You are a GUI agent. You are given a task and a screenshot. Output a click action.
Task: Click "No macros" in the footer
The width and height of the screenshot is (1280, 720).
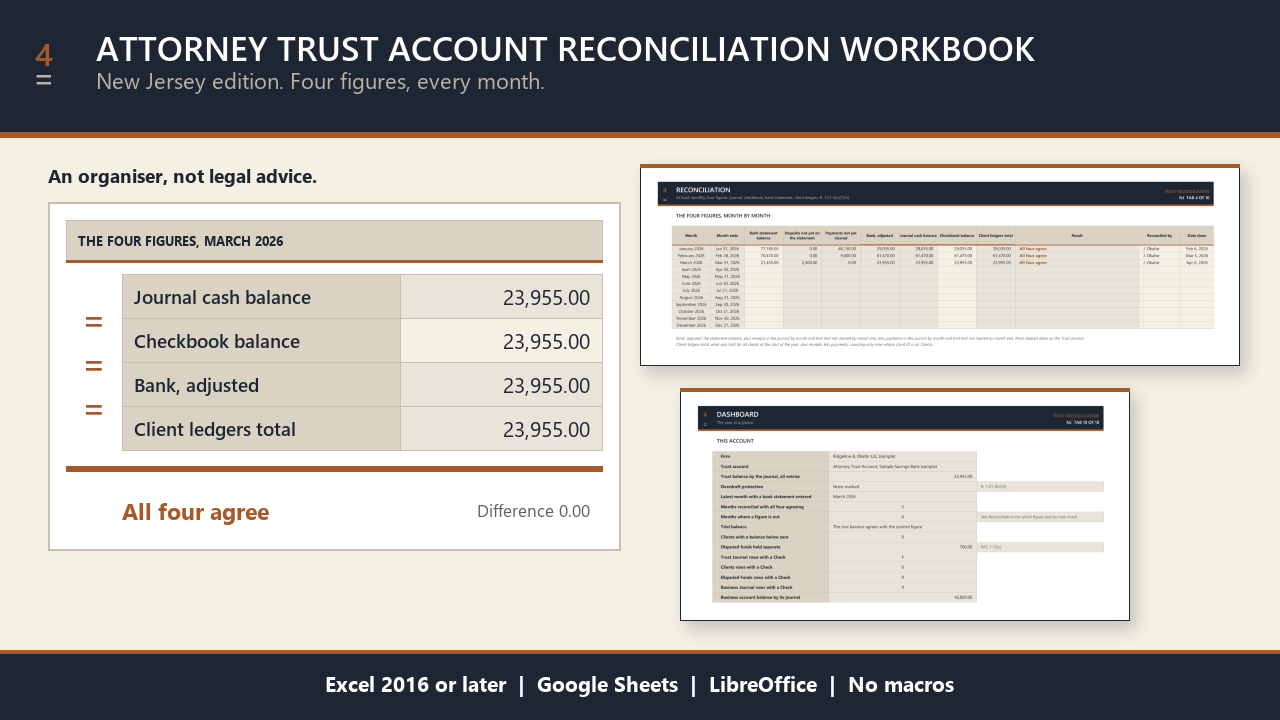click(901, 685)
